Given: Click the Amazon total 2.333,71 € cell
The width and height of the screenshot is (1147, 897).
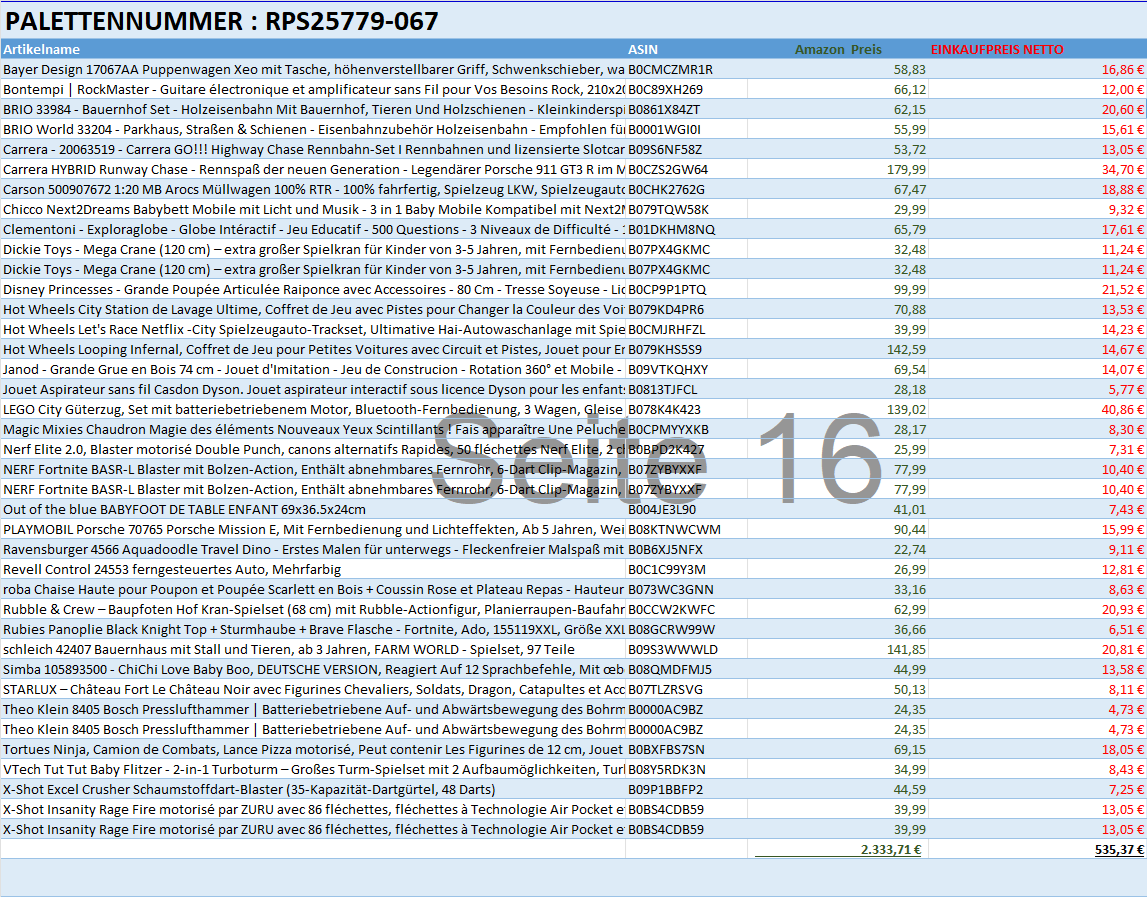Looking at the screenshot, I should pyautogui.click(x=891, y=849).
